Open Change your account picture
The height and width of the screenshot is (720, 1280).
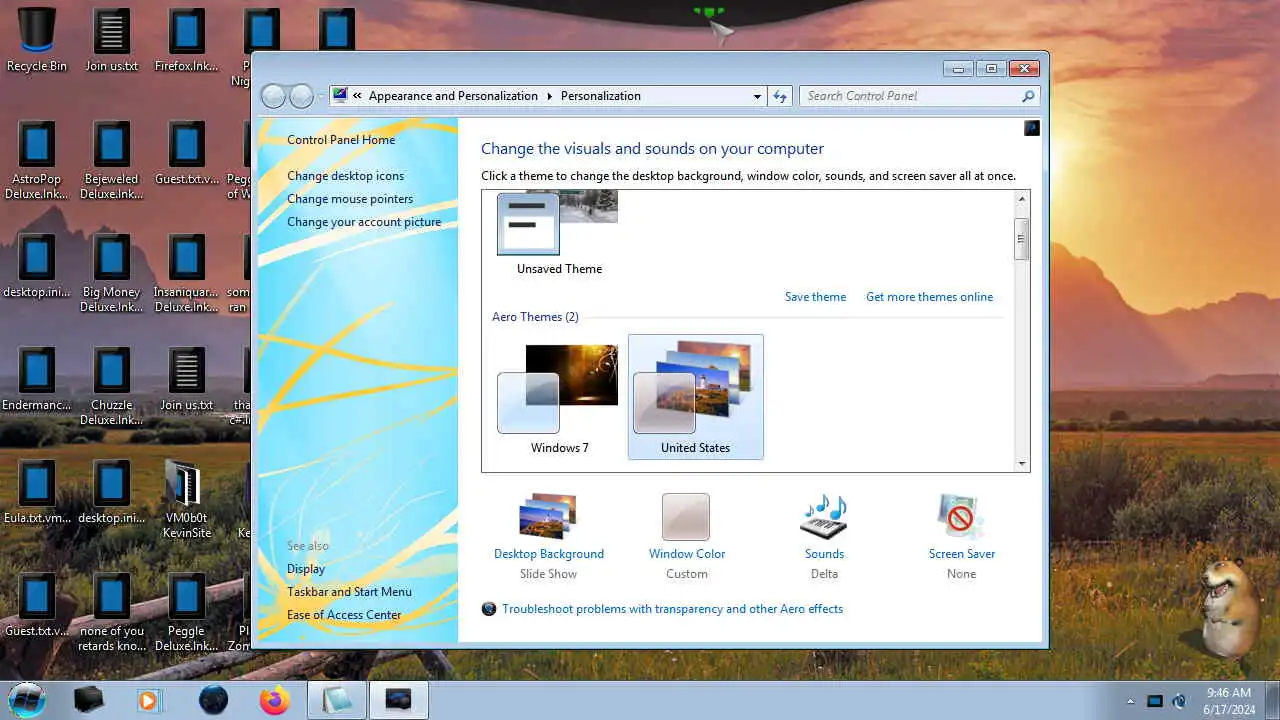[364, 222]
